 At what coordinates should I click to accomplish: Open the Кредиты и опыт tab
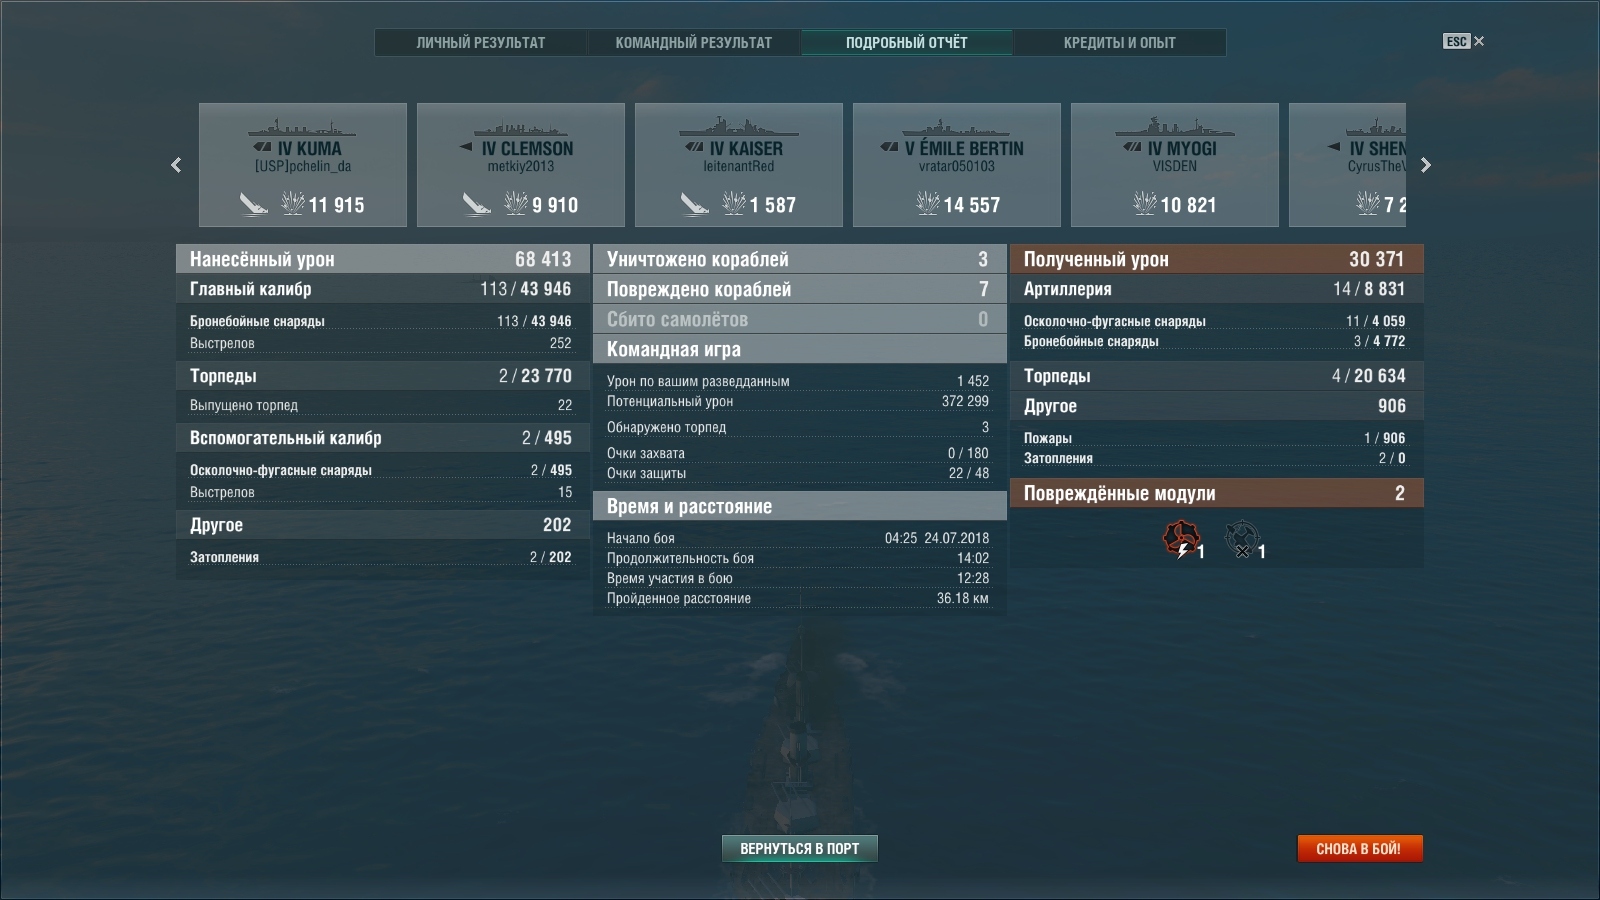[x=1119, y=42]
